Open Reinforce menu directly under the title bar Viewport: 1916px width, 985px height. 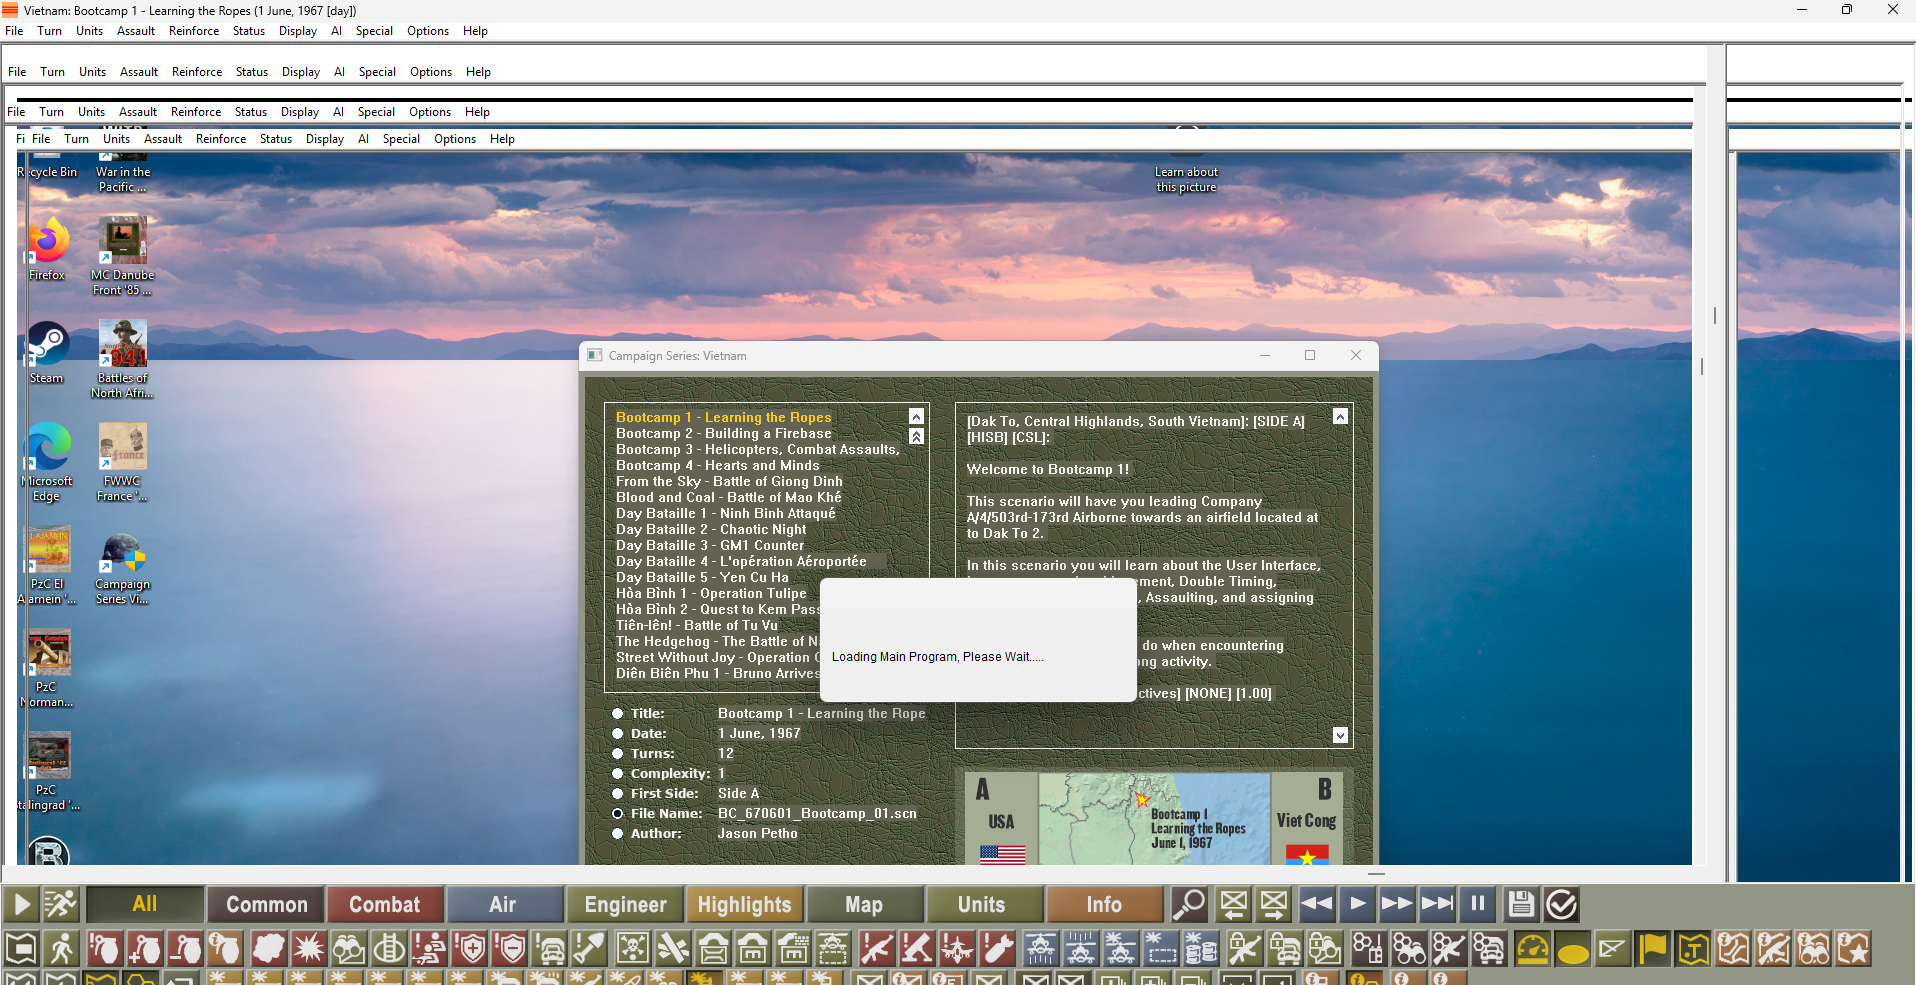[194, 31]
